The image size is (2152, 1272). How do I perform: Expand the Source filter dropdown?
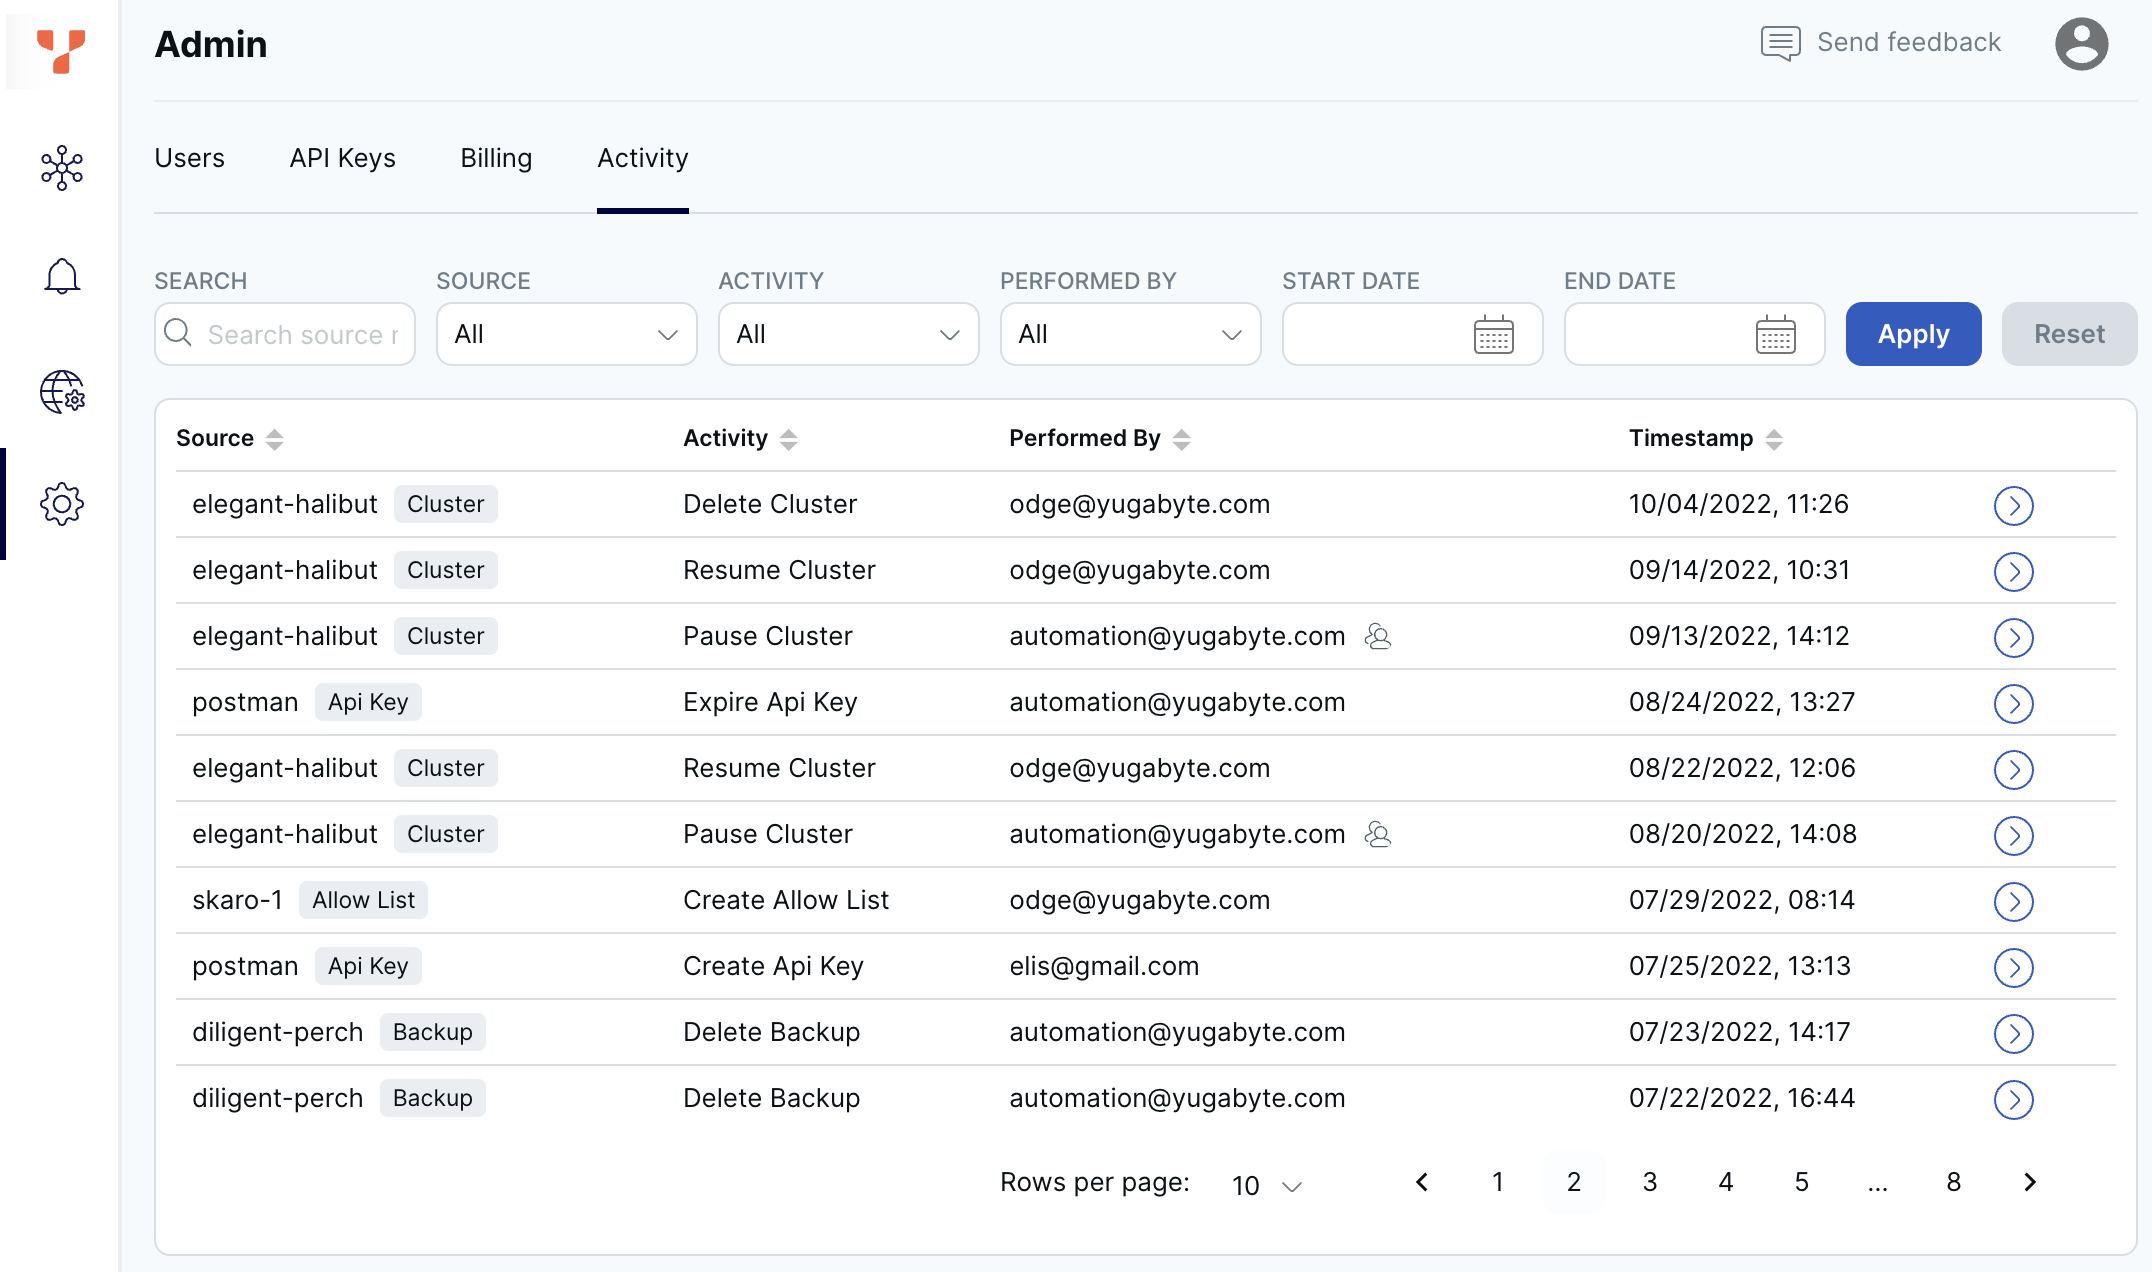[x=566, y=335]
